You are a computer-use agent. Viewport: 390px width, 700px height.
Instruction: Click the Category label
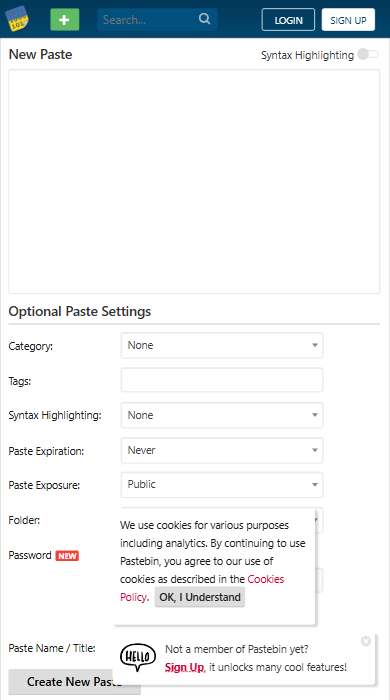(30, 346)
